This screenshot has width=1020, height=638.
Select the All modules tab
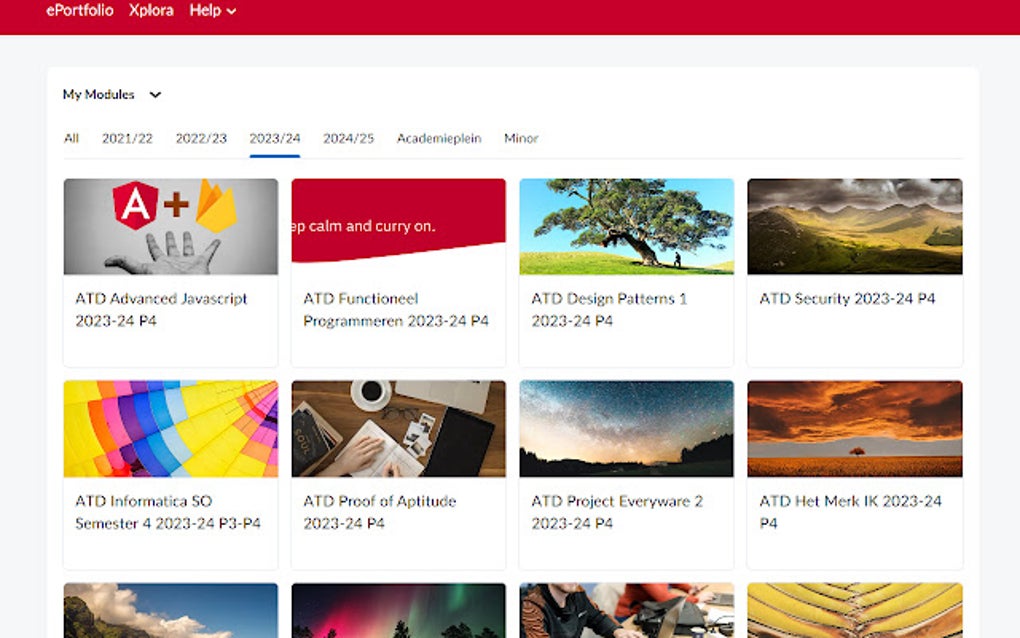(70, 138)
